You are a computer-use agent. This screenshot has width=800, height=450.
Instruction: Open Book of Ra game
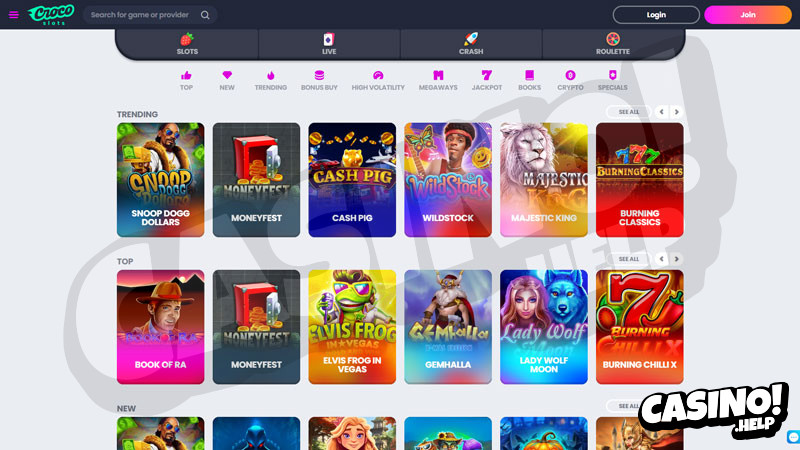160,327
